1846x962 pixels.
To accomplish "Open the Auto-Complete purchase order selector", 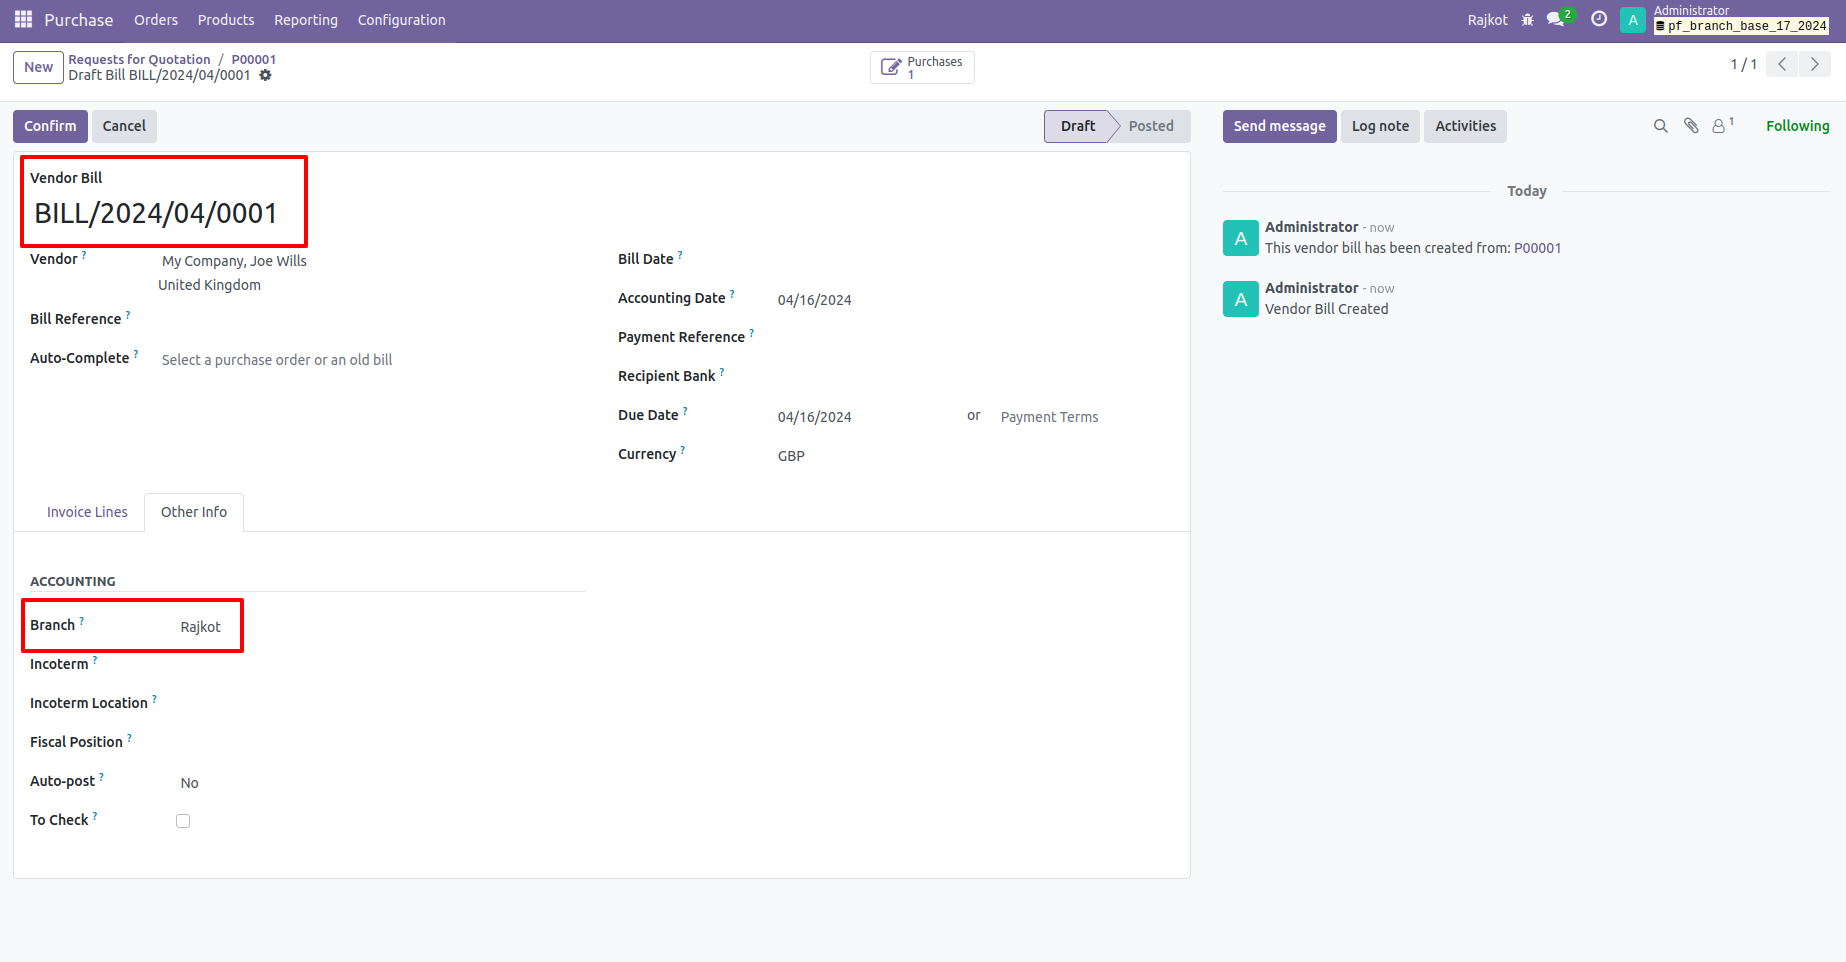I will pos(276,359).
